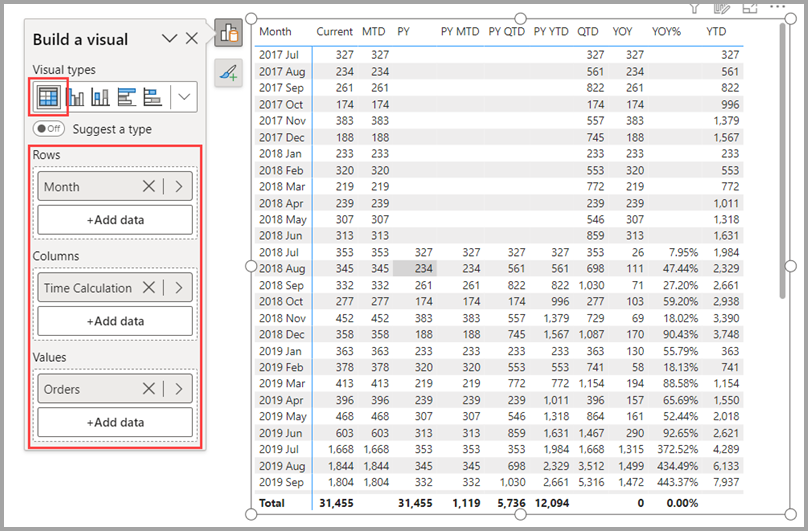Open the Format visual paintbrush icon
Image resolution: width=808 pixels, height=531 pixels.
(x=229, y=73)
